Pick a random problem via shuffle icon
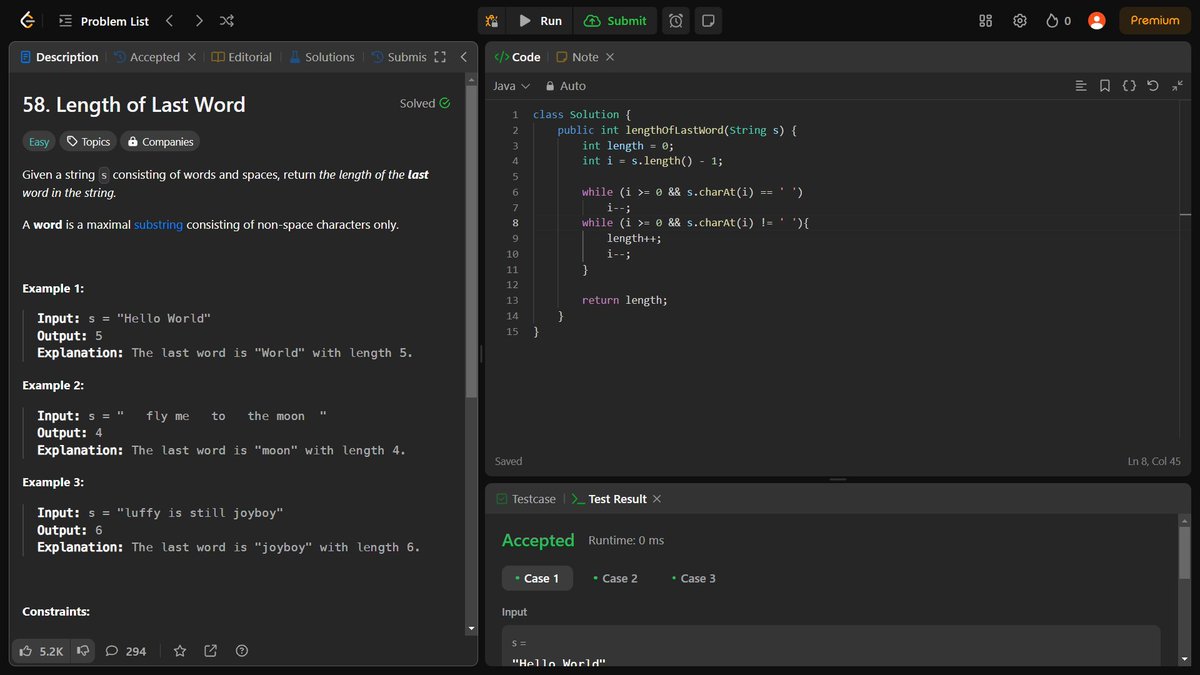The height and width of the screenshot is (675, 1200). coord(227,20)
